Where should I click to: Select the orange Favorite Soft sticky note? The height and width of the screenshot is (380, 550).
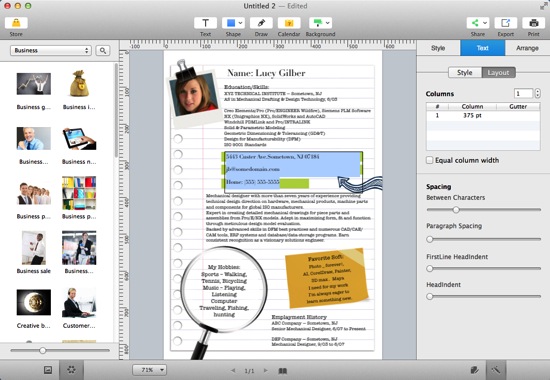tap(326, 278)
